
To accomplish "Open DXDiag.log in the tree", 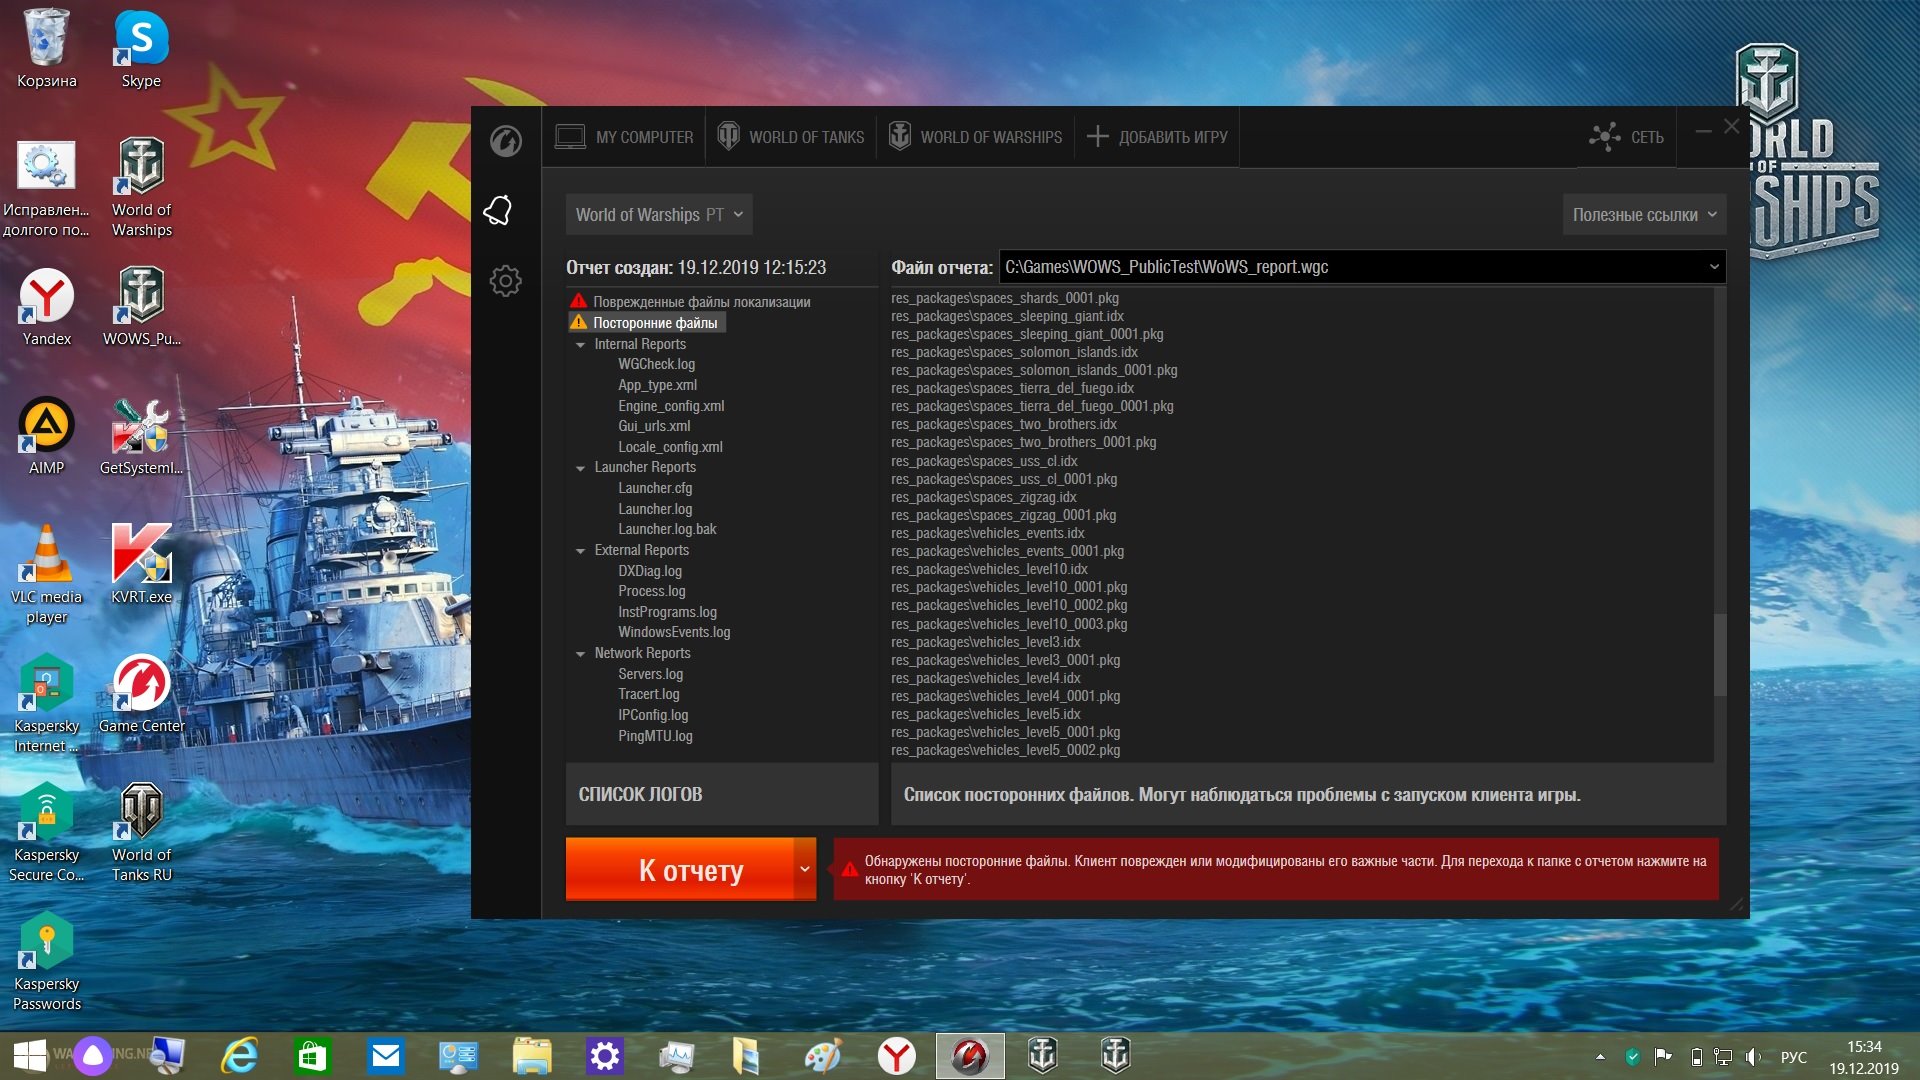I will 650,571.
